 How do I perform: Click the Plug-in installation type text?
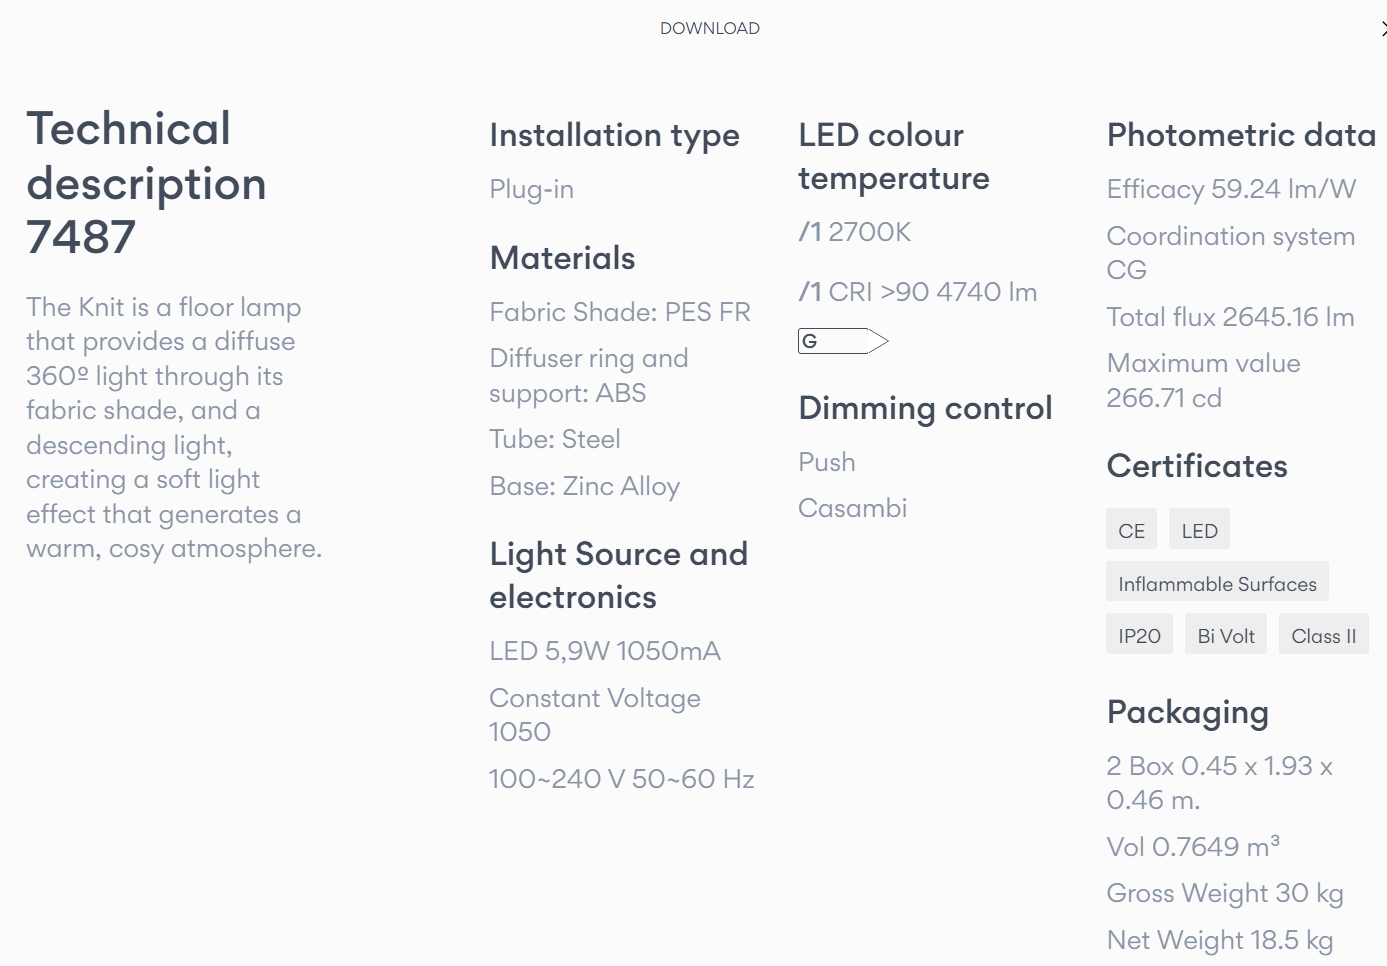pos(531,189)
